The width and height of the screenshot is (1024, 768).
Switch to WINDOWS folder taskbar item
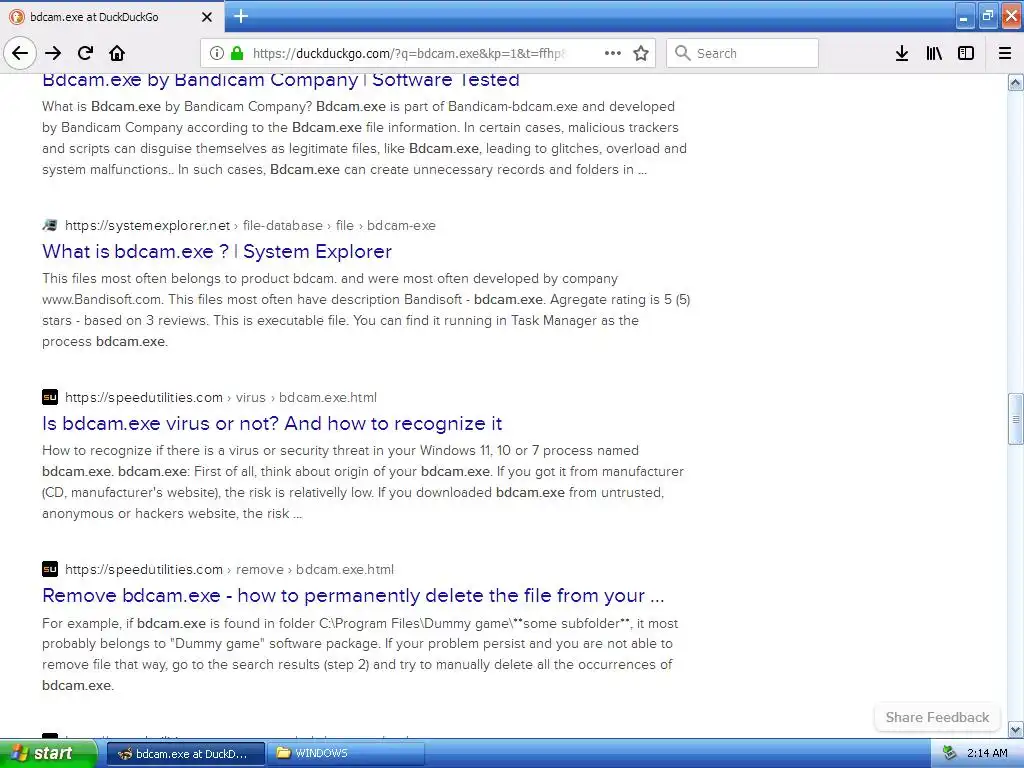pos(346,754)
